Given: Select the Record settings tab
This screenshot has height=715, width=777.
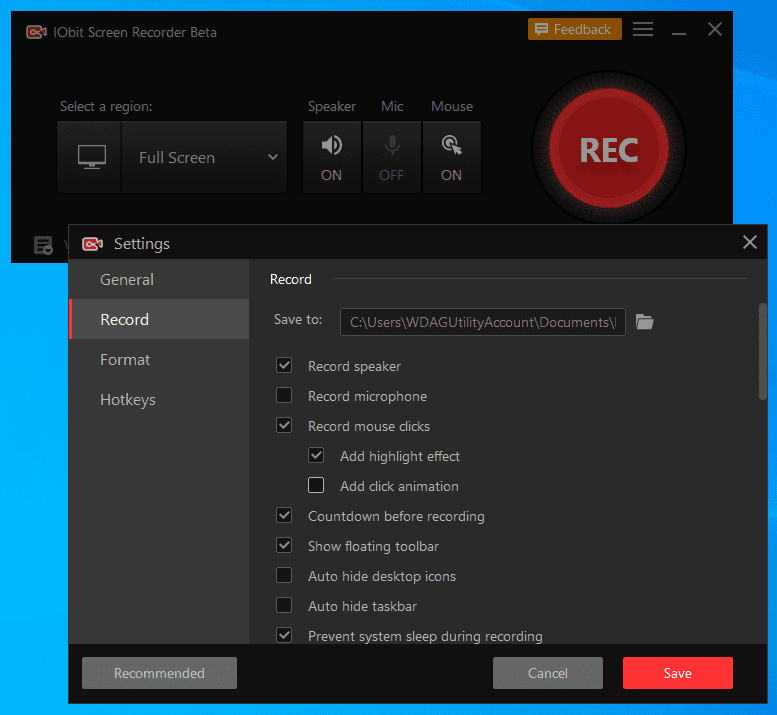Looking at the screenshot, I should (x=159, y=320).
